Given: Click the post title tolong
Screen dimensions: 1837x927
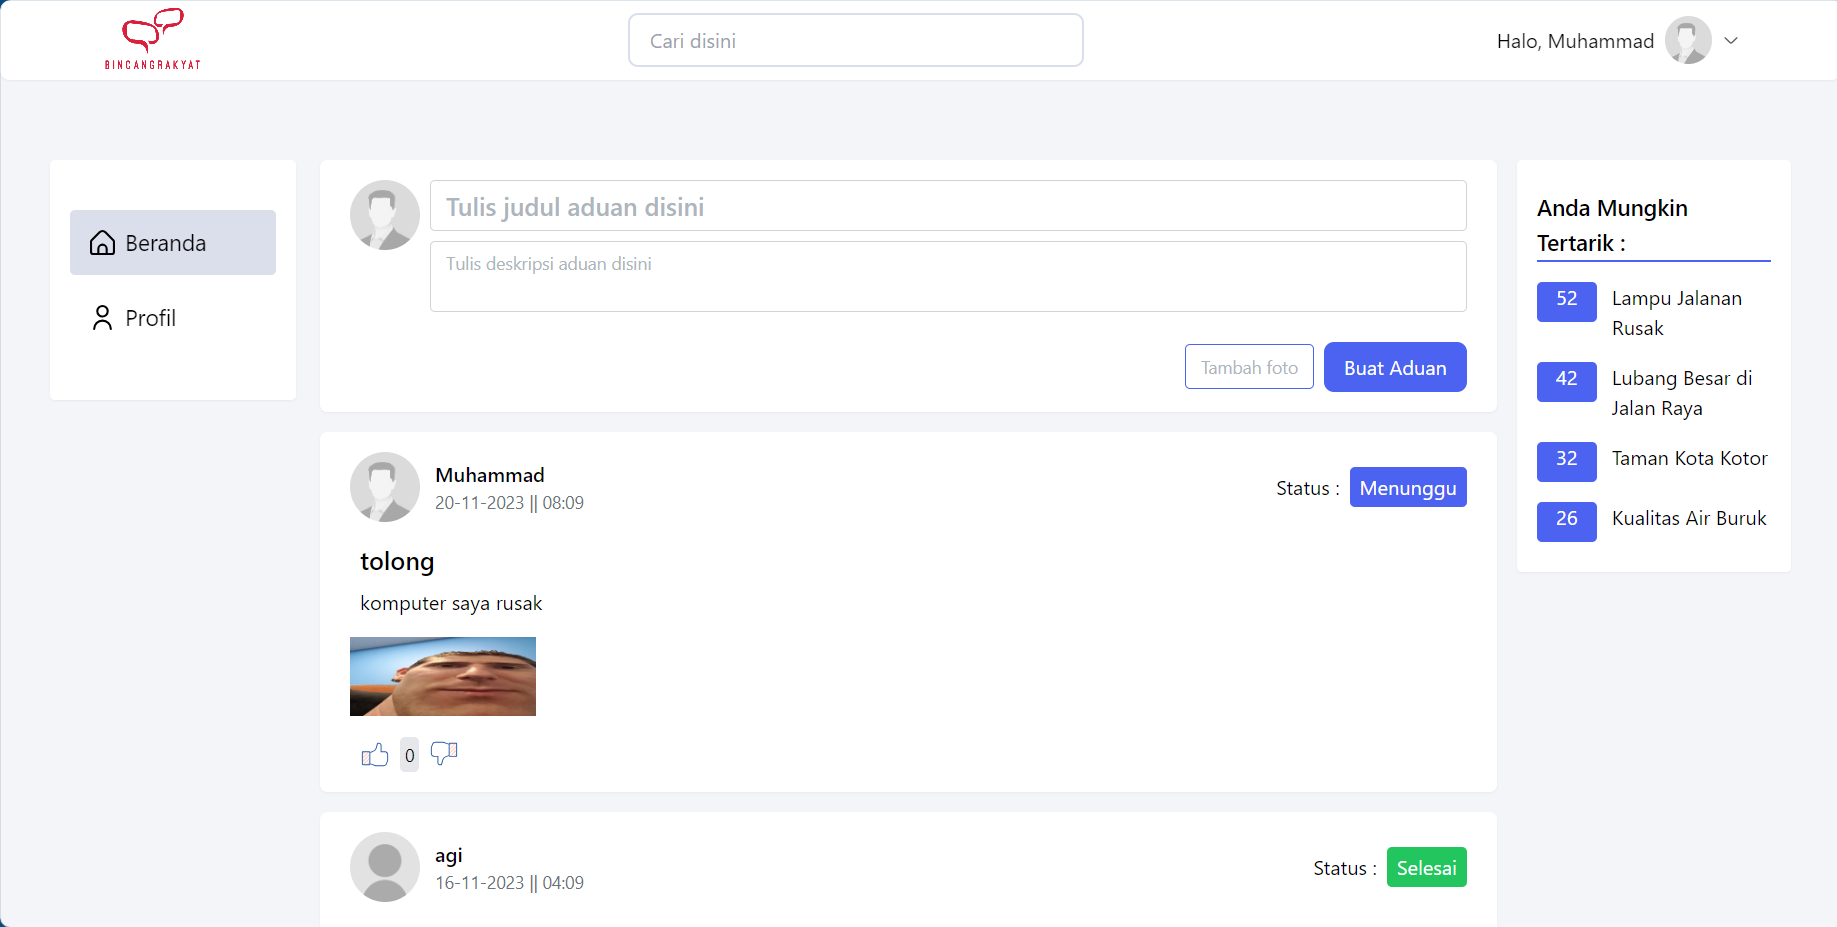Looking at the screenshot, I should 397,561.
